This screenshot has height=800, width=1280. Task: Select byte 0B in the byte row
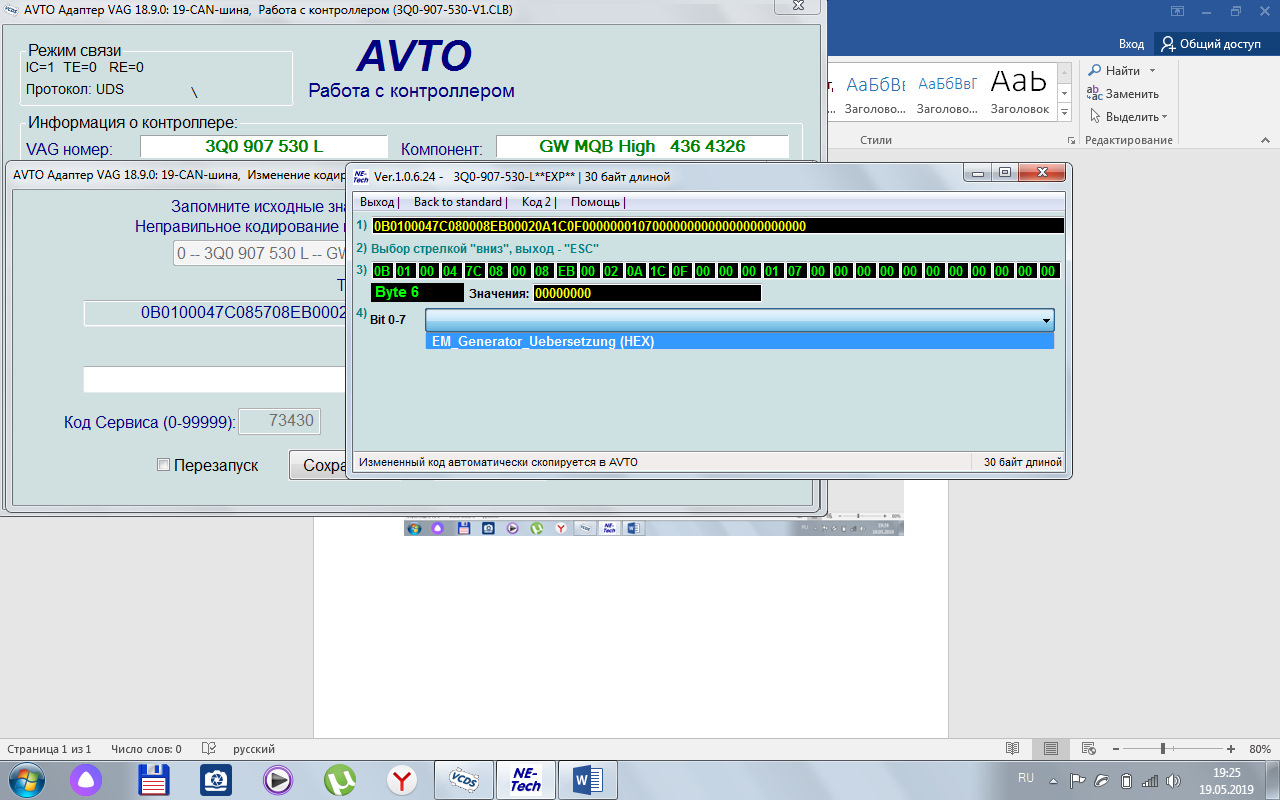point(381,271)
